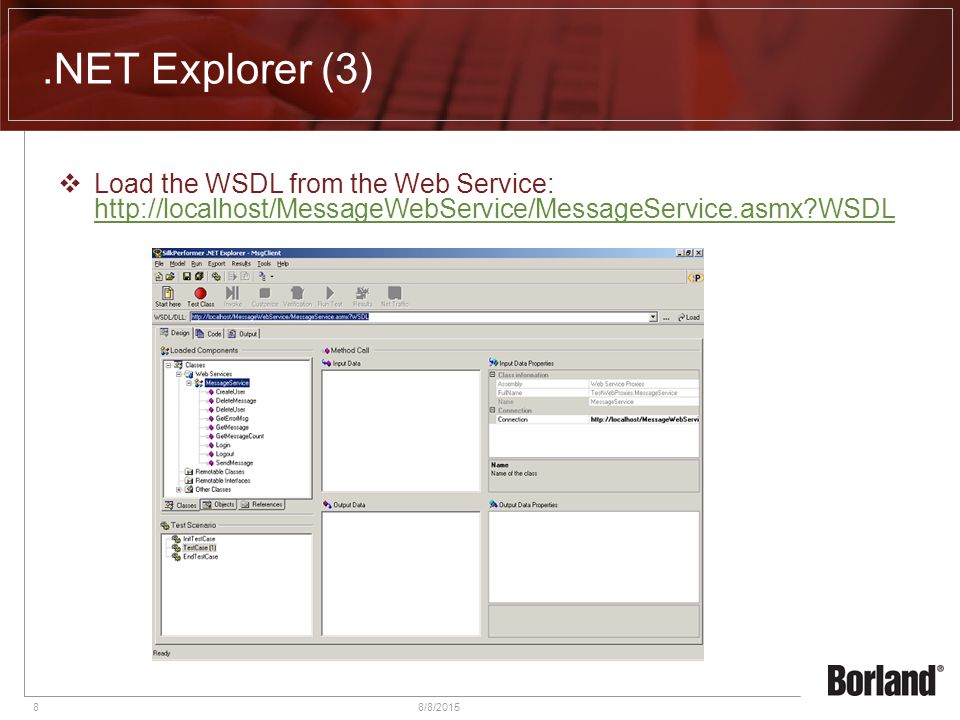960x720 pixels.
Task: Select TestCase (1) in Test Scenario
Action: click(199, 548)
